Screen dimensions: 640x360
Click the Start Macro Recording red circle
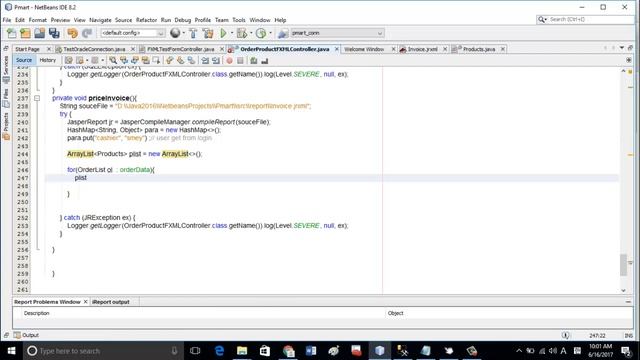[x=229, y=60]
